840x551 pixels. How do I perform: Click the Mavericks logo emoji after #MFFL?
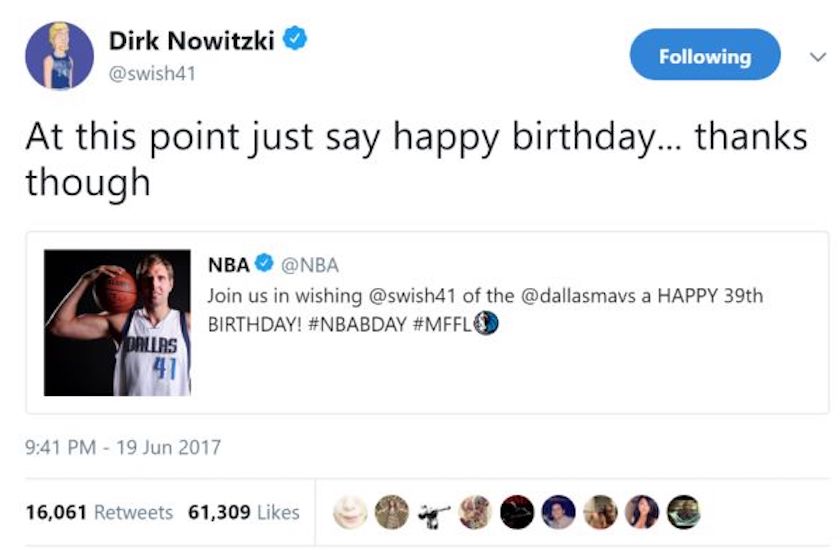486,327
